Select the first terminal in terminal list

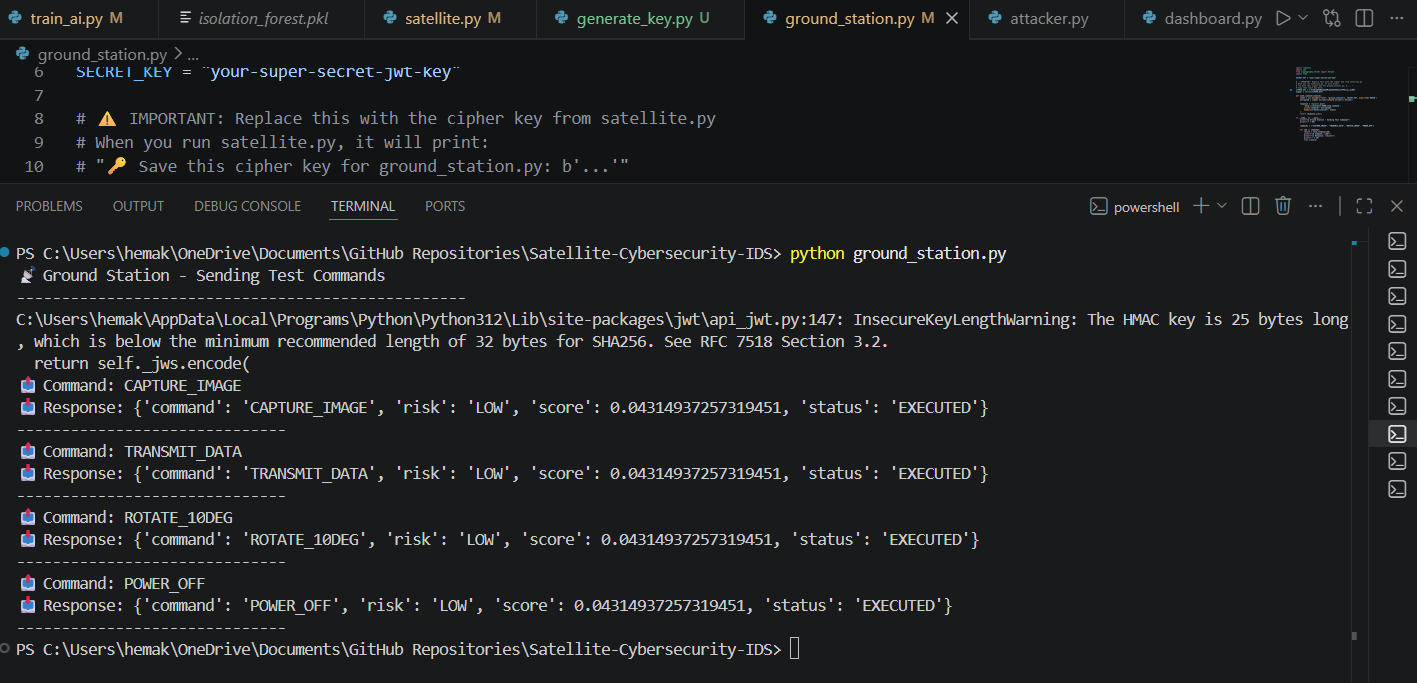click(1397, 241)
